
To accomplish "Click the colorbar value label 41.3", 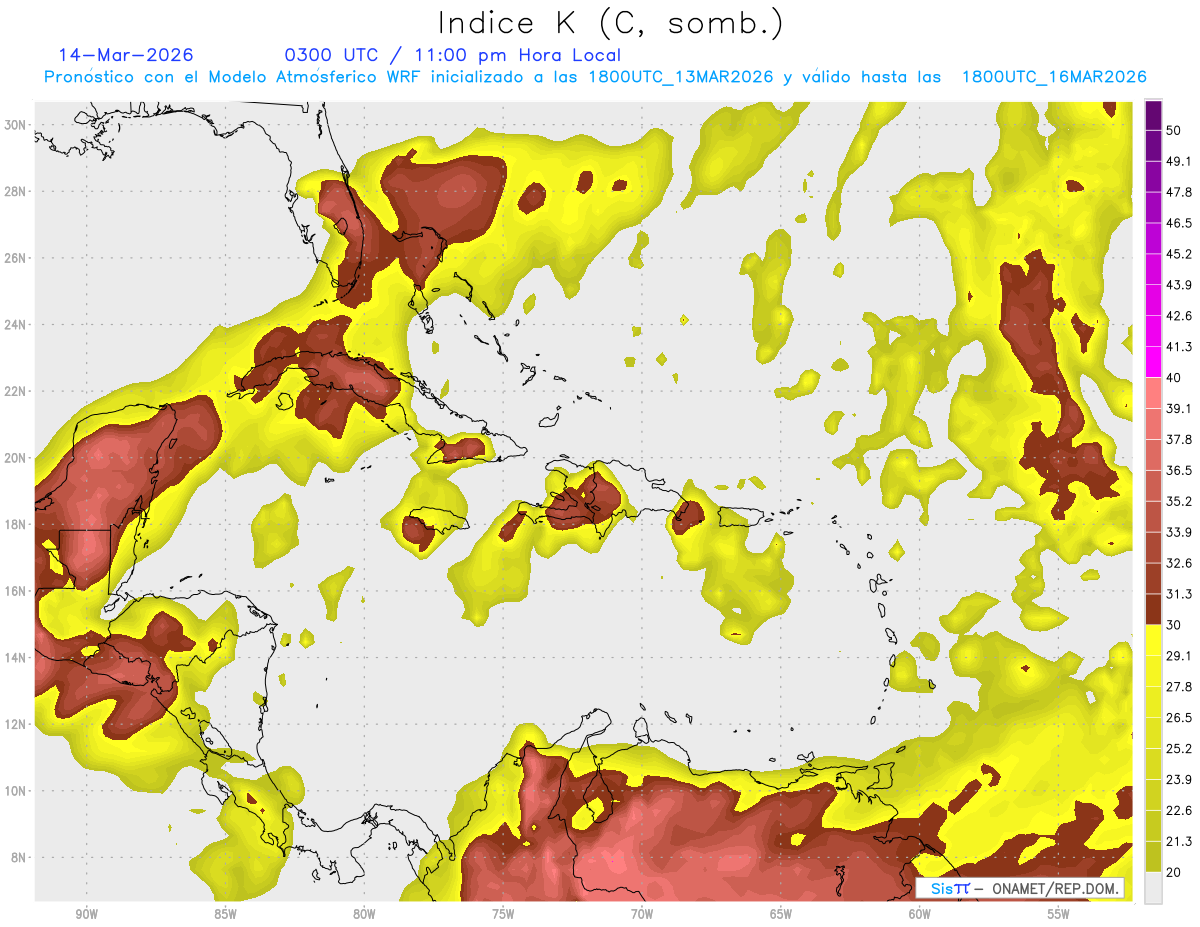I will coord(1179,347).
